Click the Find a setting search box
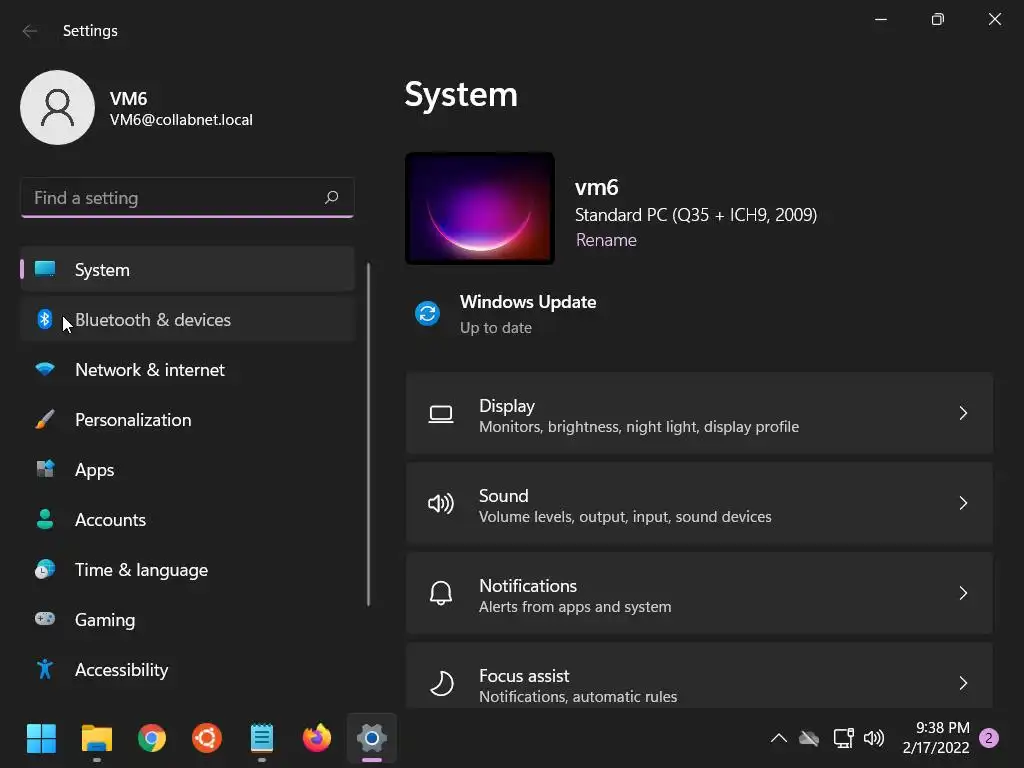Image resolution: width=1024 pixels, height=768 pixels. coord(187,197)
